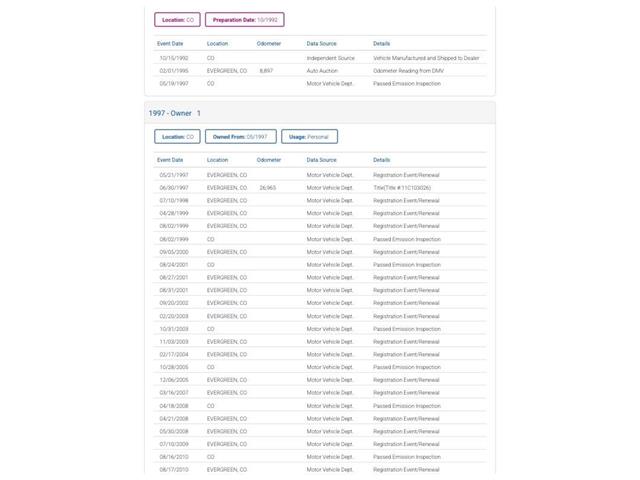Select the 8,897 odometer reading

(266, 71)
